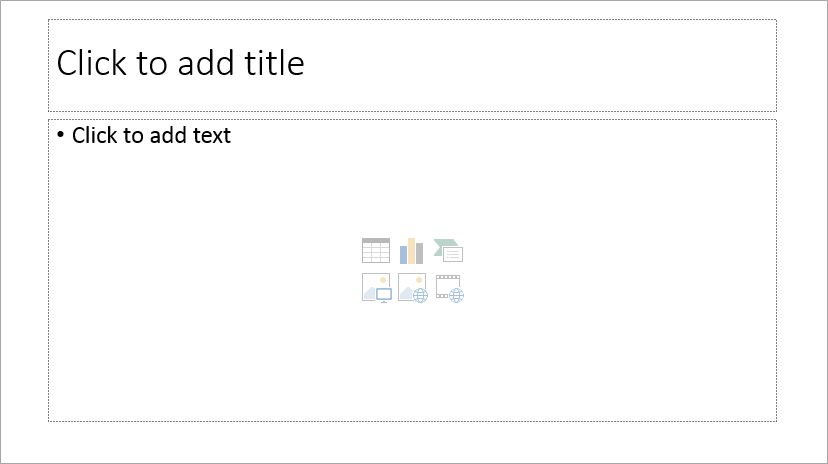
Task: Click empty space right of 'Click to add text'
Action: coord(502,135)
